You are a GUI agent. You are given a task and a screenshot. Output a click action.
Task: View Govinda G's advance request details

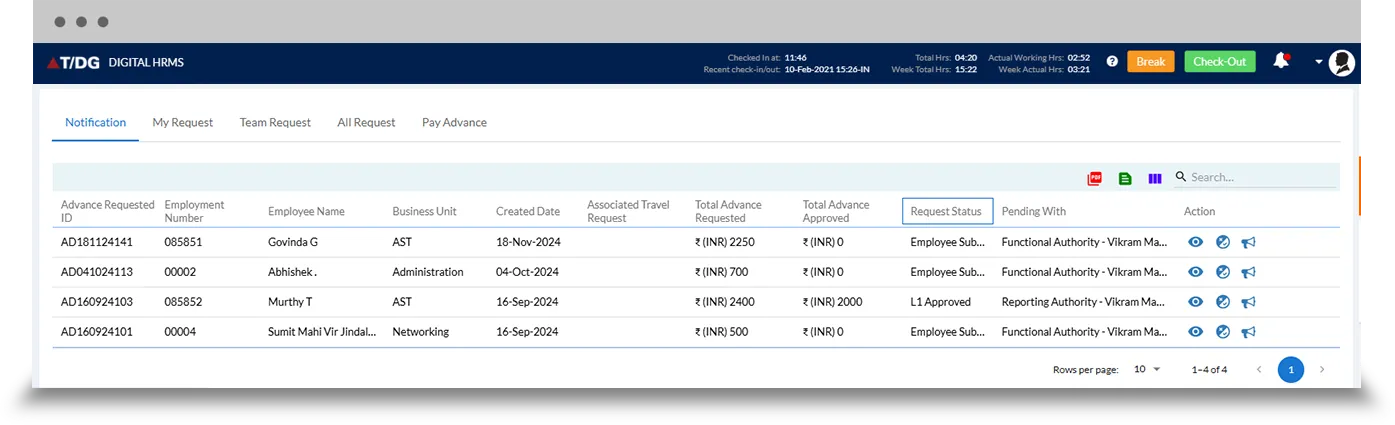point(1195,242)
